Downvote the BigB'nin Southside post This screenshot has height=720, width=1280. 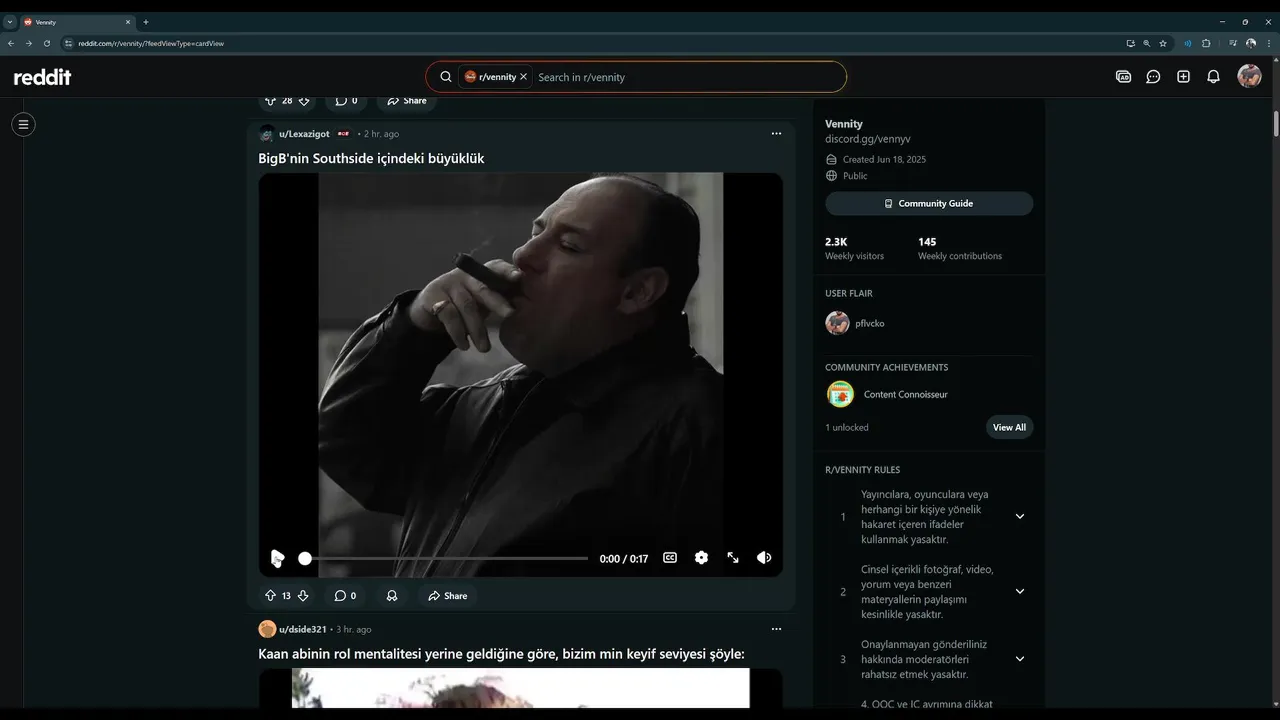pos(303,595)
